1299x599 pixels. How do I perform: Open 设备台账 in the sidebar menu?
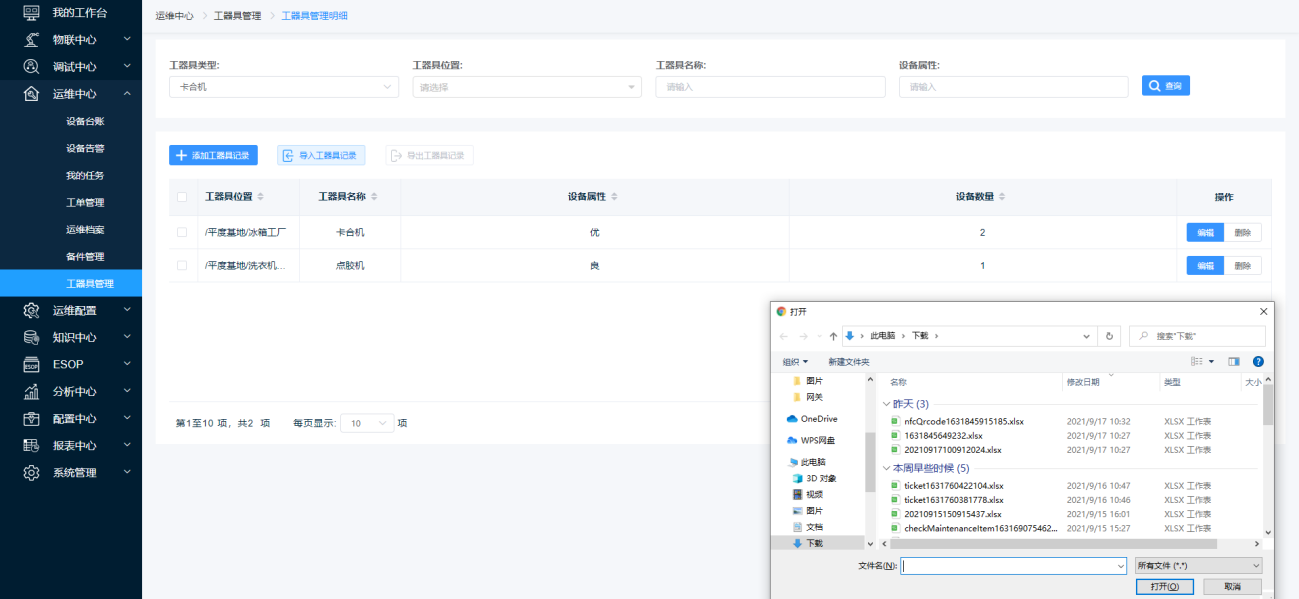(85, 121)
